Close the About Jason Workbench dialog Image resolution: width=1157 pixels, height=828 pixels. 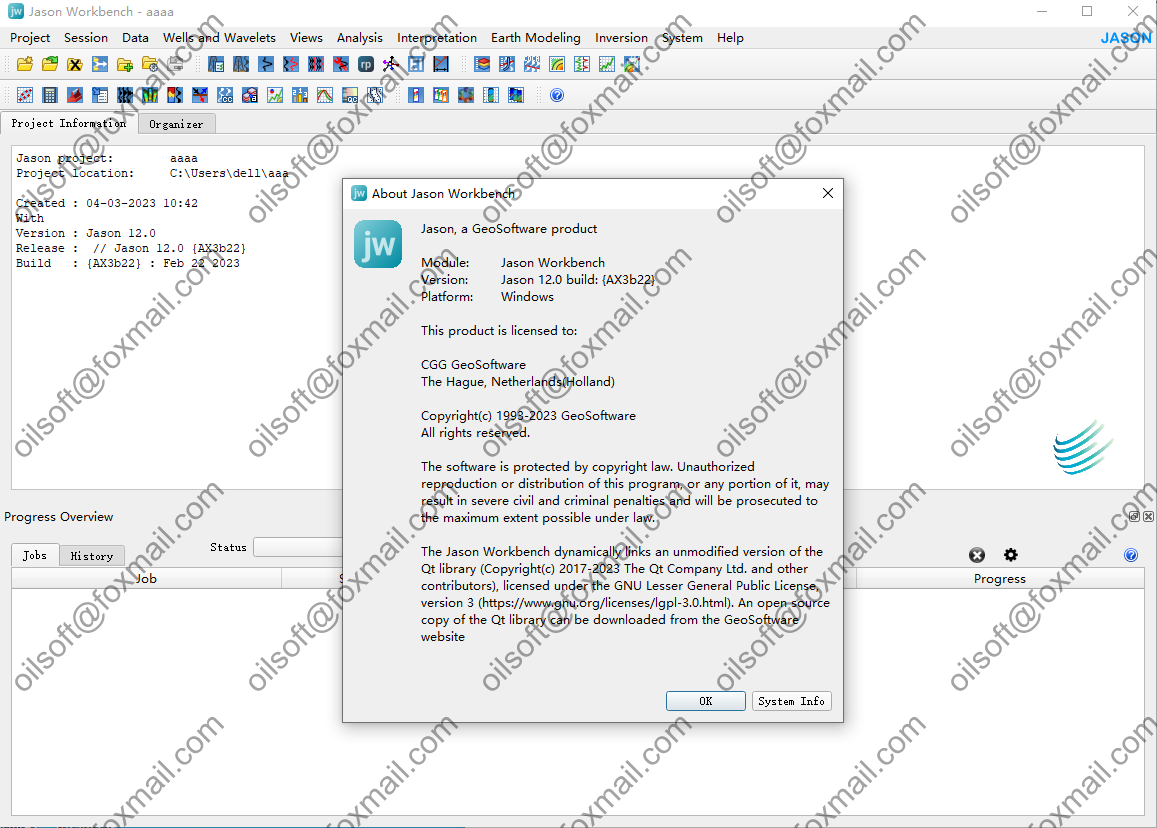pyautogui.click(x=828, y=193)
